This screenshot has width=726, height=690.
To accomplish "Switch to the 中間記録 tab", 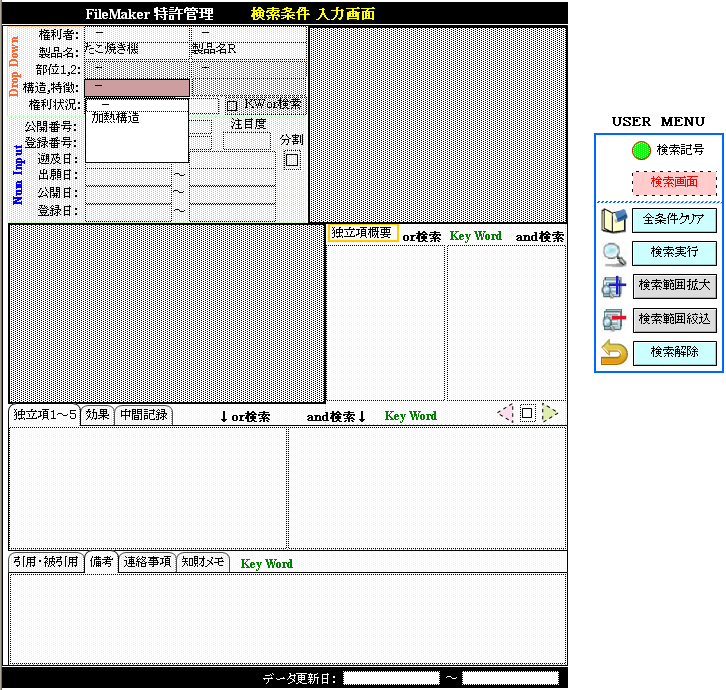I will 144,415.
